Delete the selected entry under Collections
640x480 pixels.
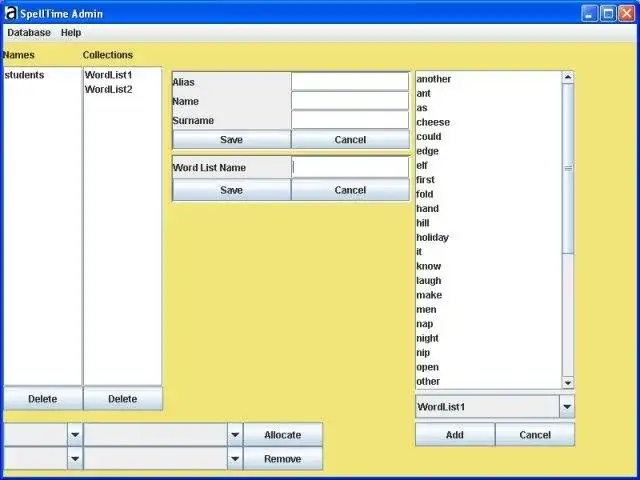[122, 399]
